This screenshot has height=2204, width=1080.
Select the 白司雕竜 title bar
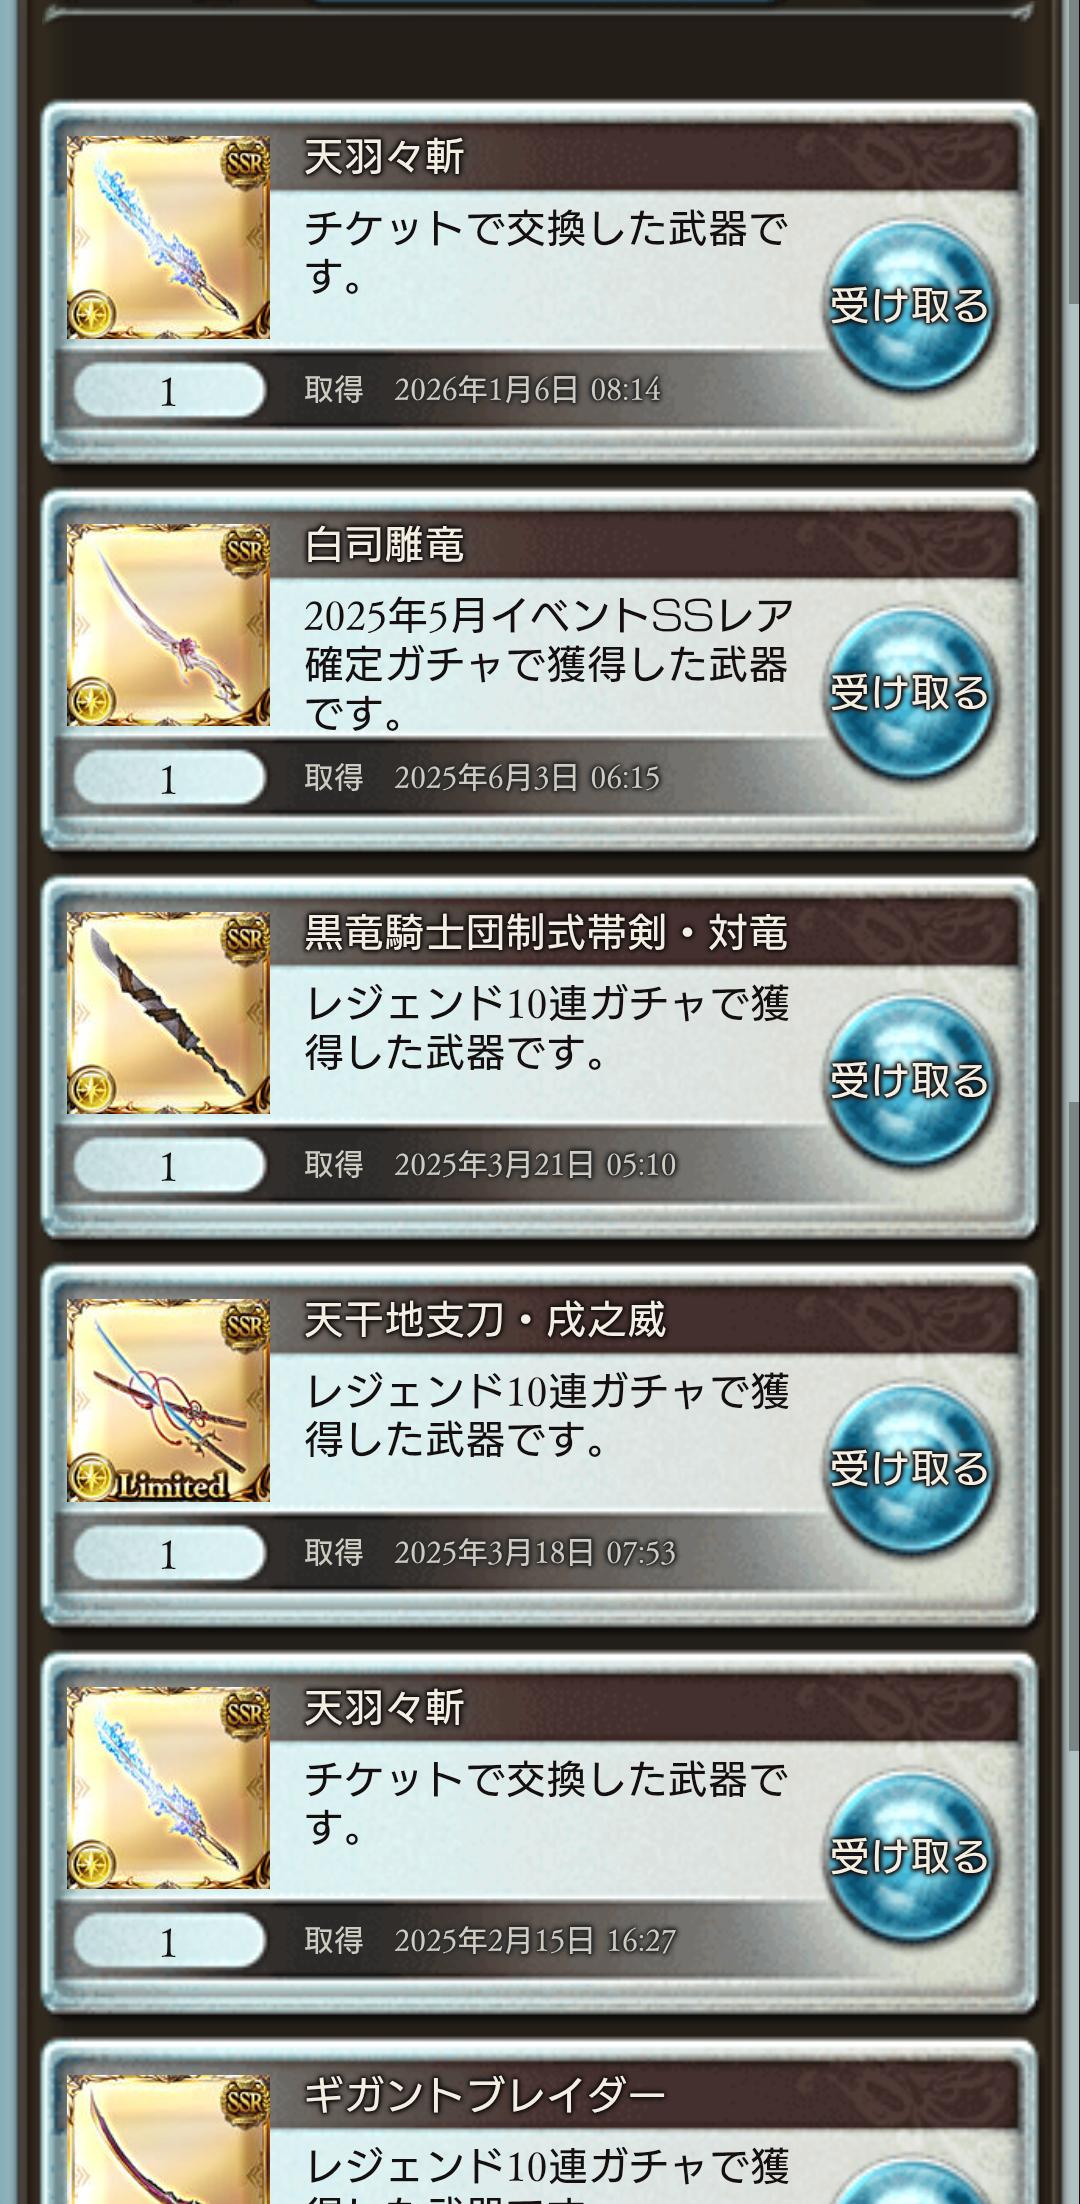pyautogui.click(x=644, y=545)
